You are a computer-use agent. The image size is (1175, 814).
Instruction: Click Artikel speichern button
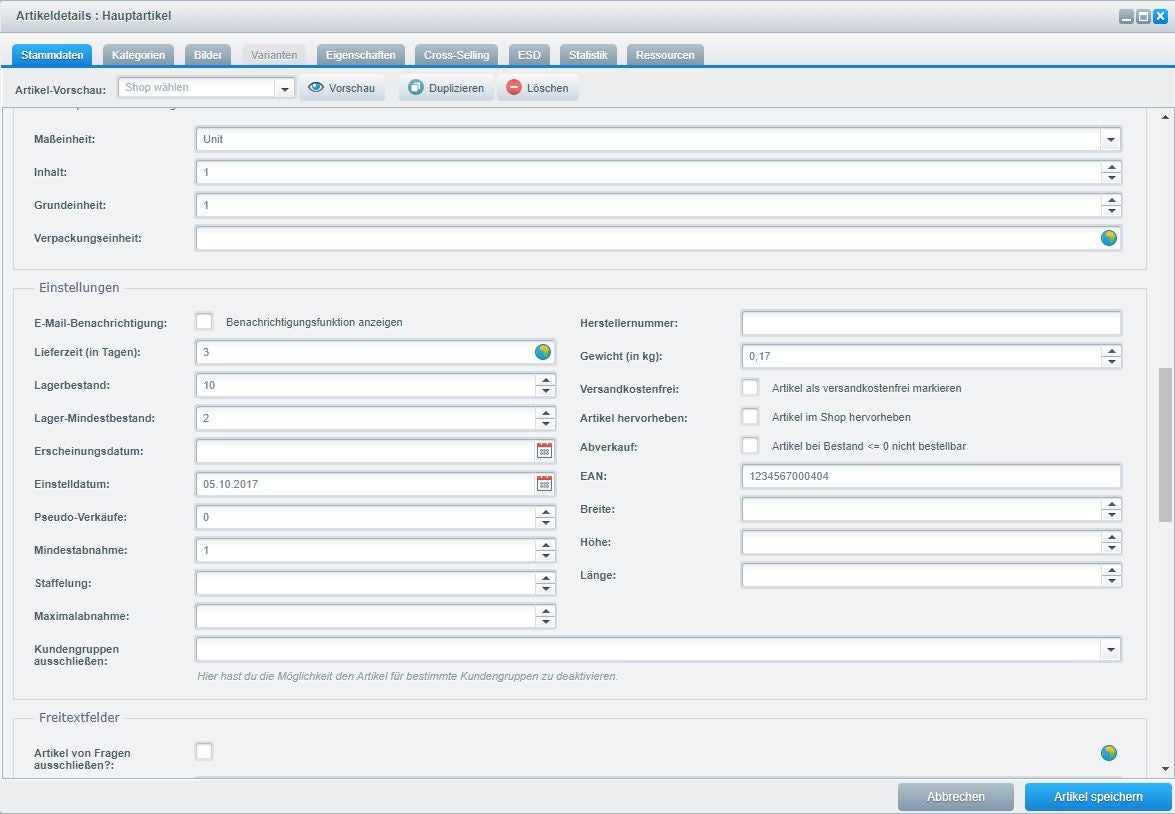tap(1098, 797)
